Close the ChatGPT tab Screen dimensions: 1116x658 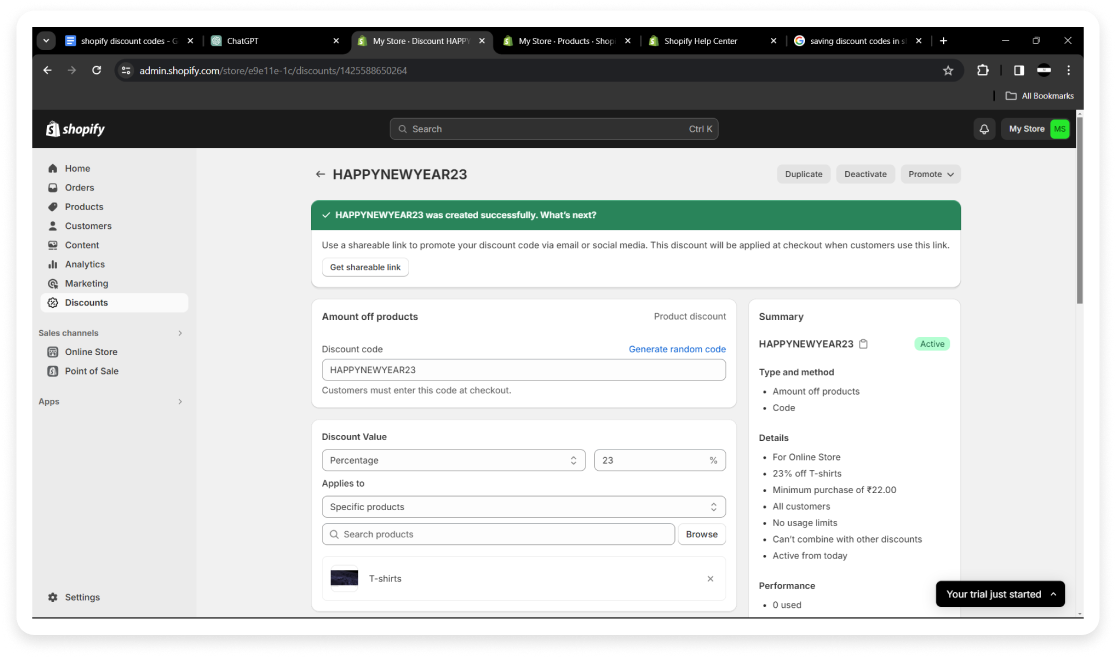[336, 41]
